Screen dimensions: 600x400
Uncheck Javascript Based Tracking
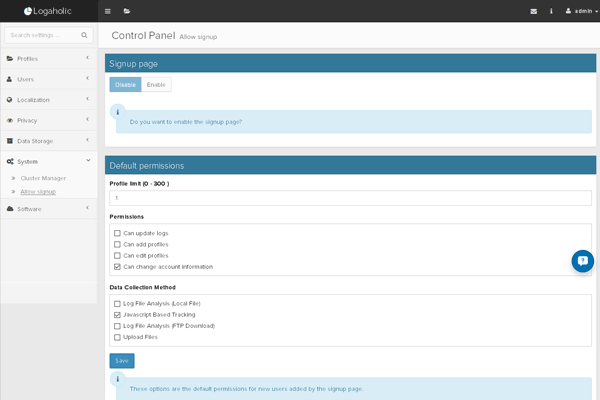117,314
